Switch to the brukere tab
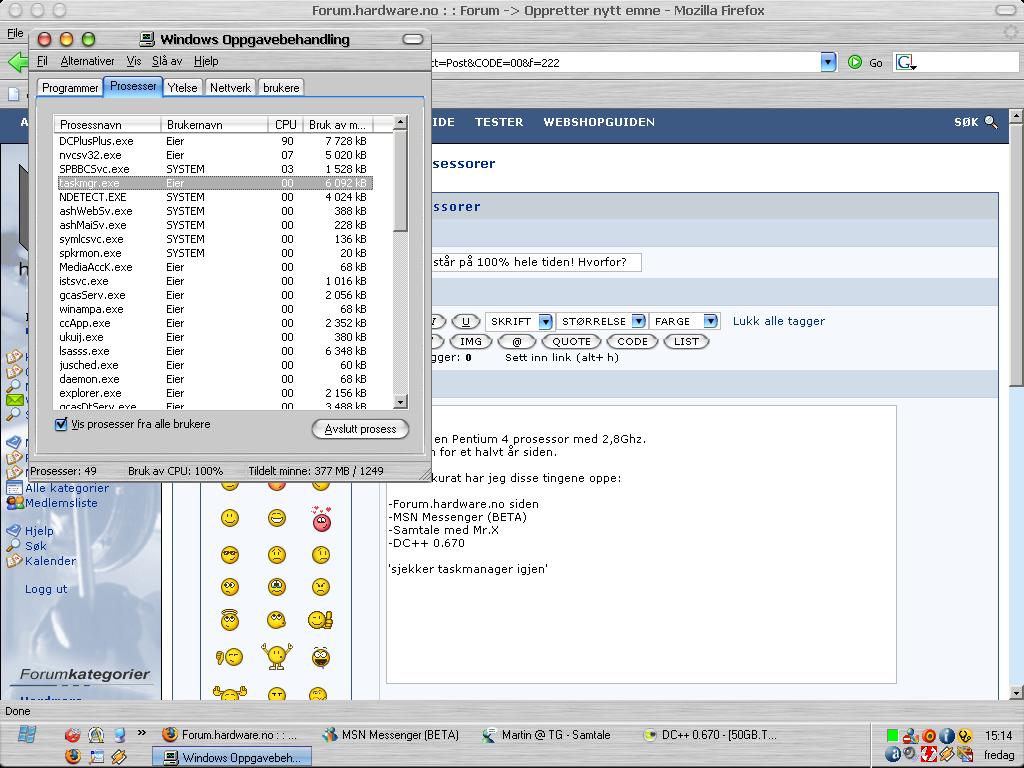Viewport: 1024px width, 768px height. [x=281, y=88]
